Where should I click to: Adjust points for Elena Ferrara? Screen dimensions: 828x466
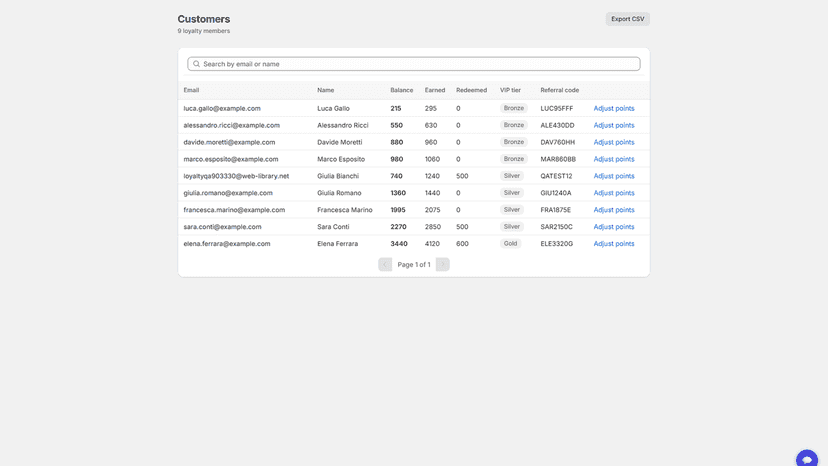614,244
